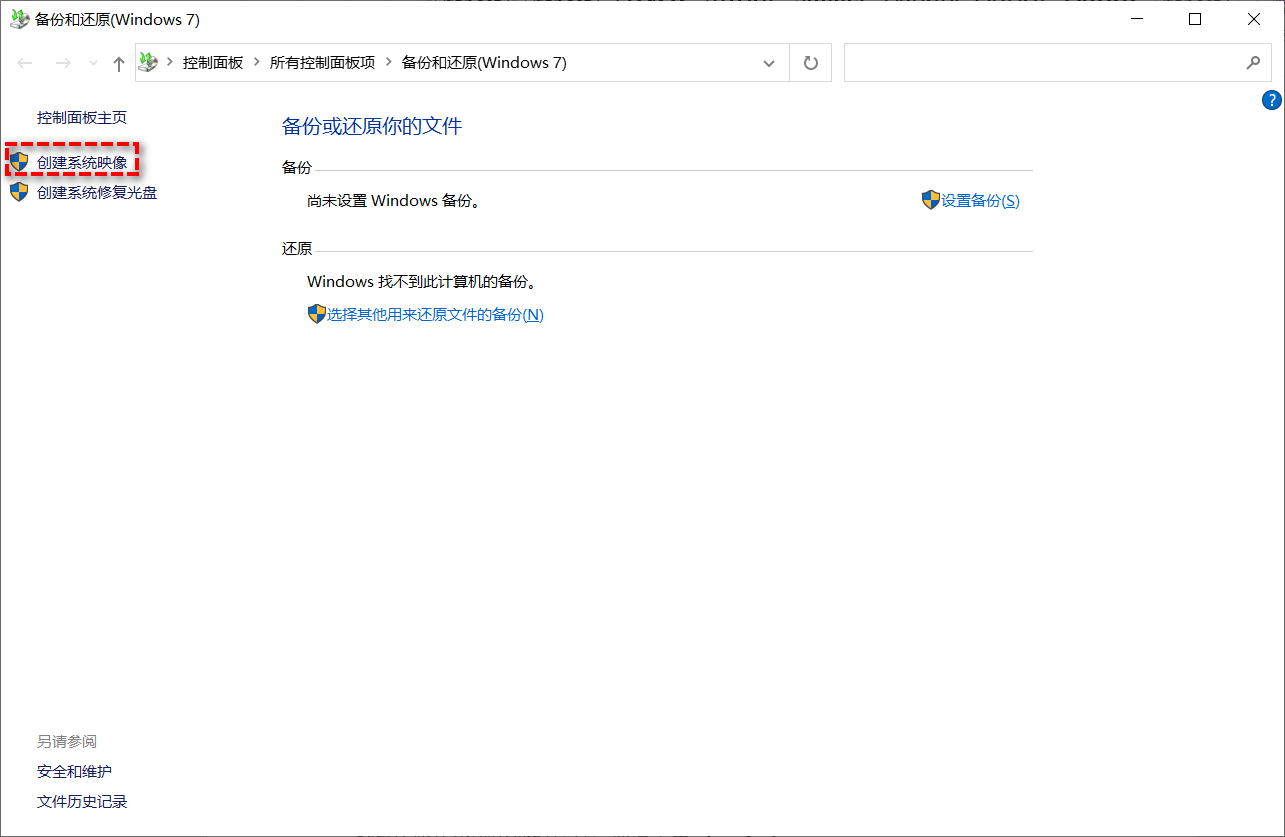Click the shield icon next to 创建系统修复光盘
The width and height of the screenshot is (1285, 837).
click(x=18, y=192)
